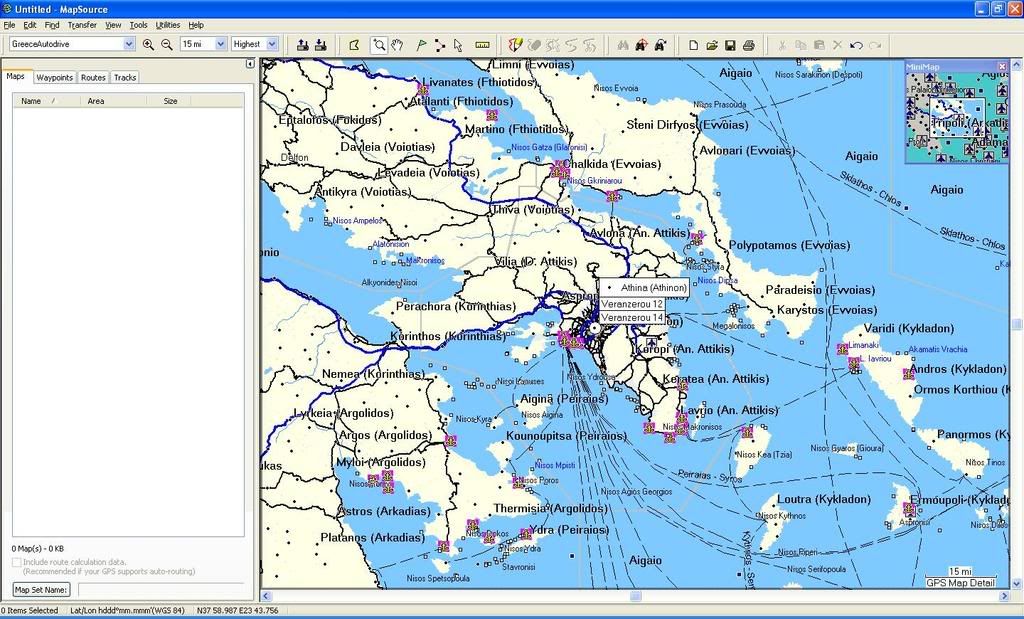This screenshot has height=619, width=1024.
Task: Click the Cut scissors icon
Action: tap(782, 45)
